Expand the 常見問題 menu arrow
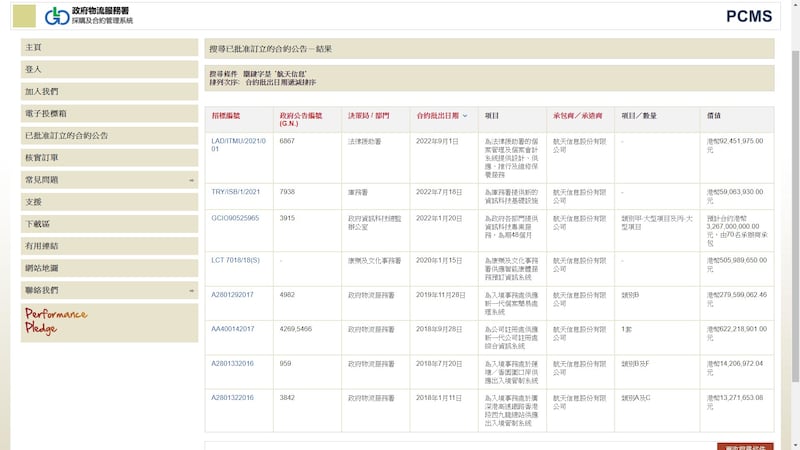 pyautogui.click(x=191, y=180)
